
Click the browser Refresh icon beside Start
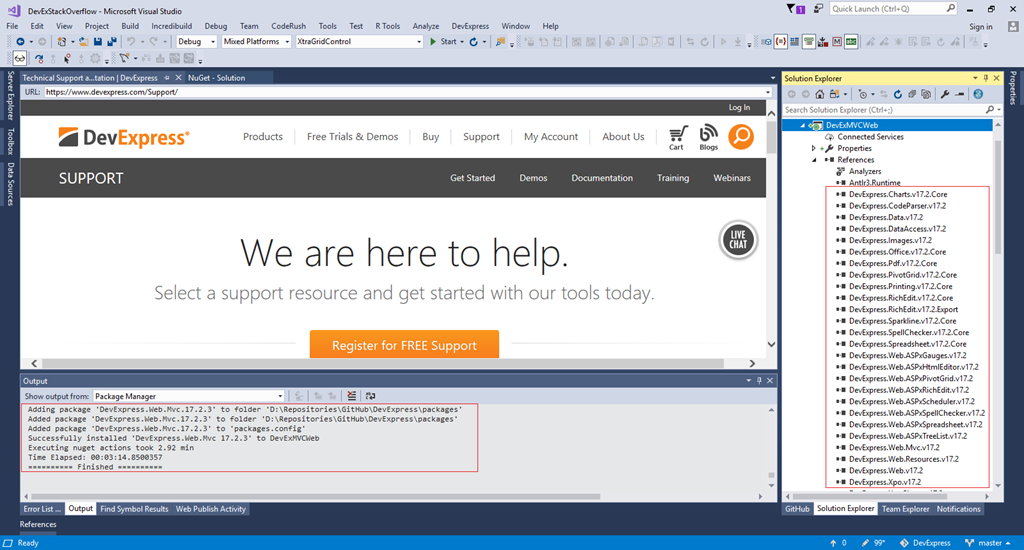coord(473,41)
